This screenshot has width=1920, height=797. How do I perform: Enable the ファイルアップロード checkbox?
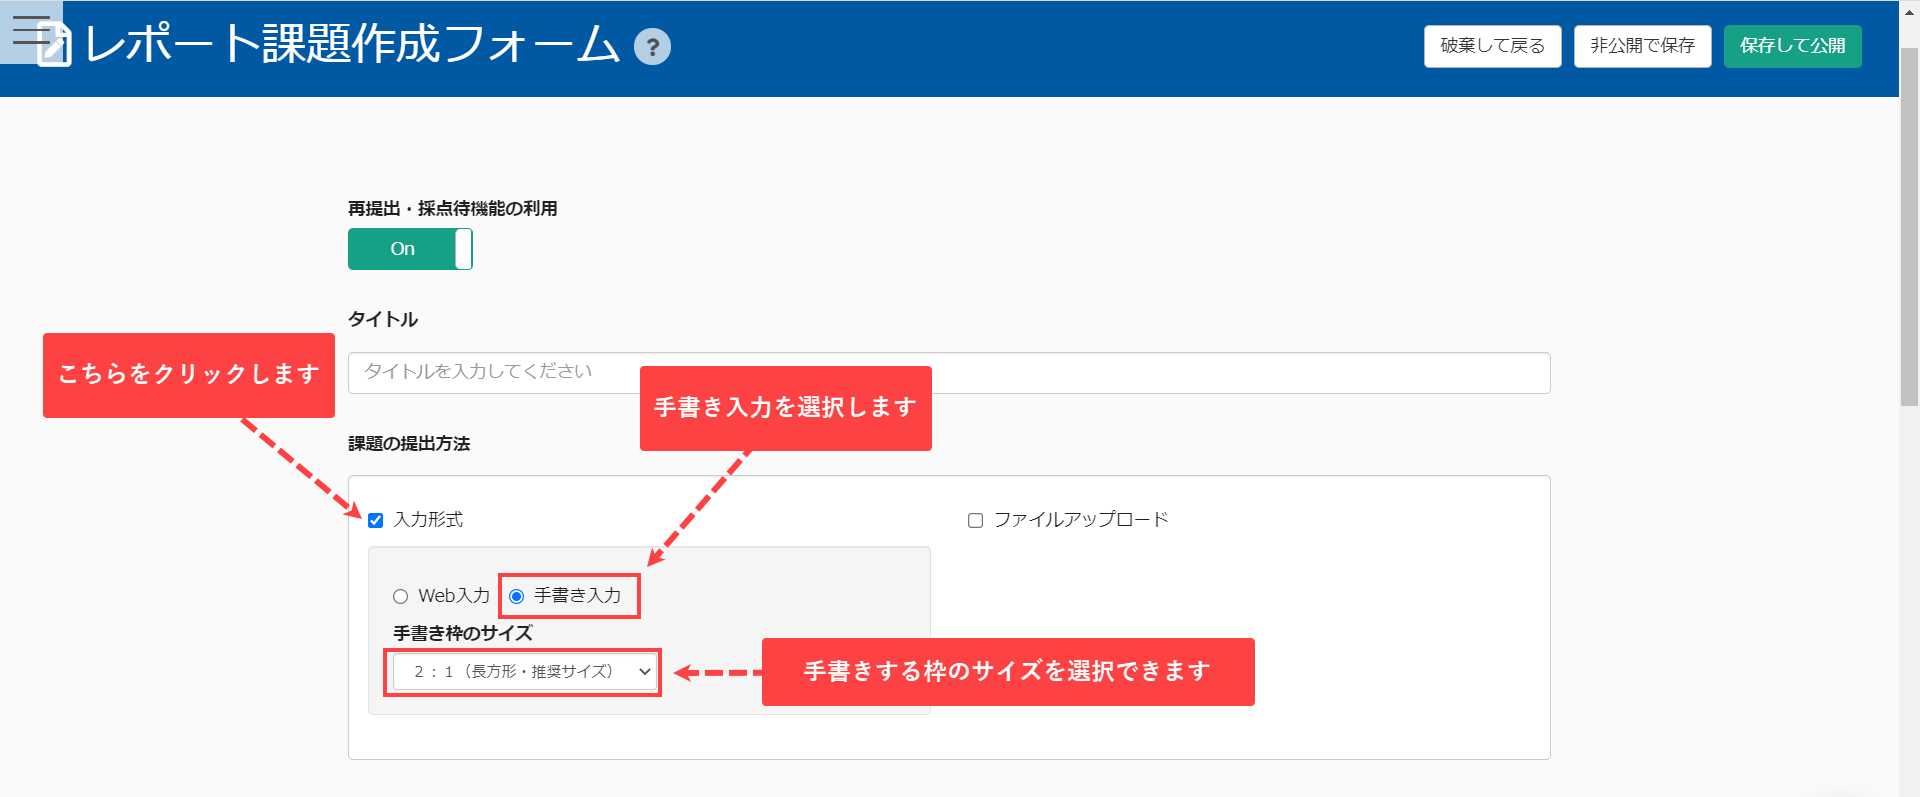975,520
